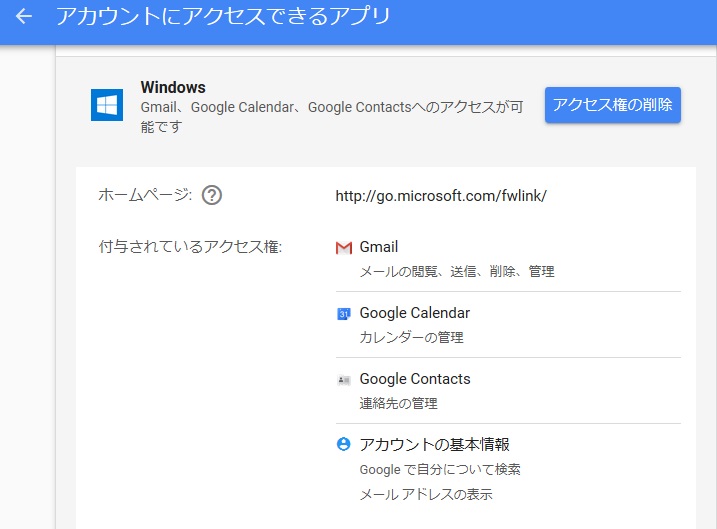Open the ホームページ help question mark

212,195
